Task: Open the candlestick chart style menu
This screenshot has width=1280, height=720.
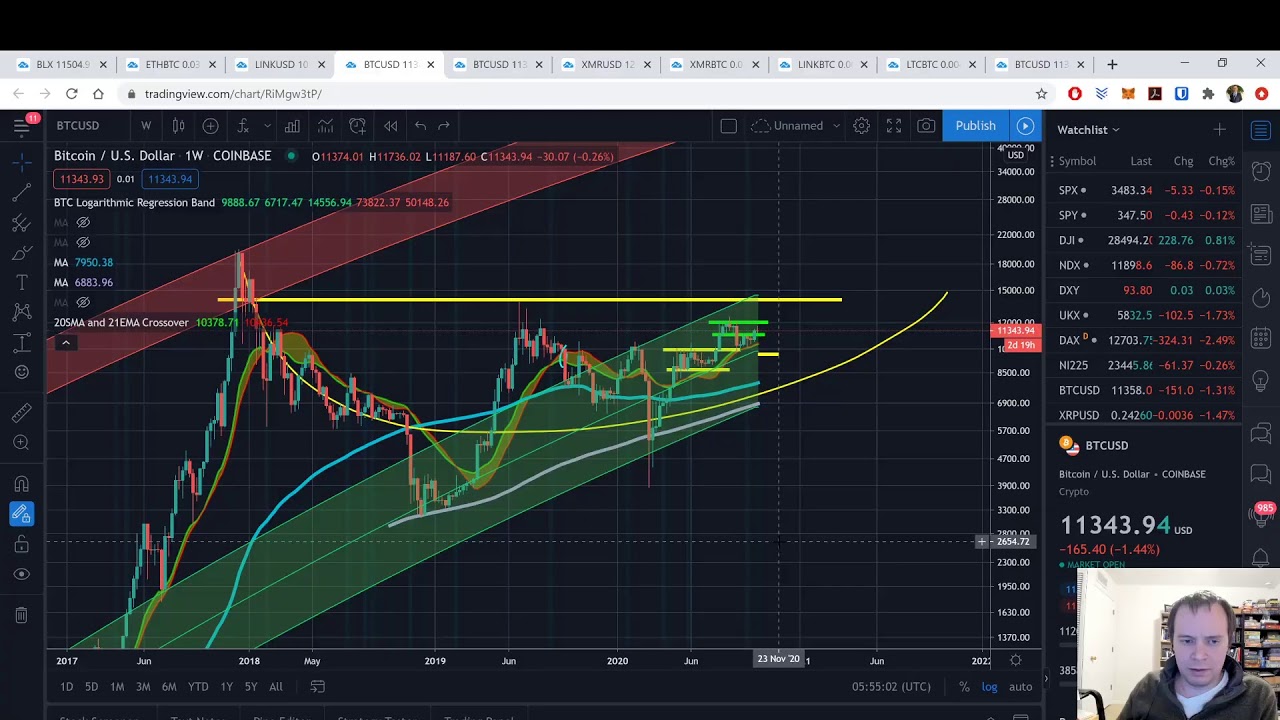Action: 178,125
